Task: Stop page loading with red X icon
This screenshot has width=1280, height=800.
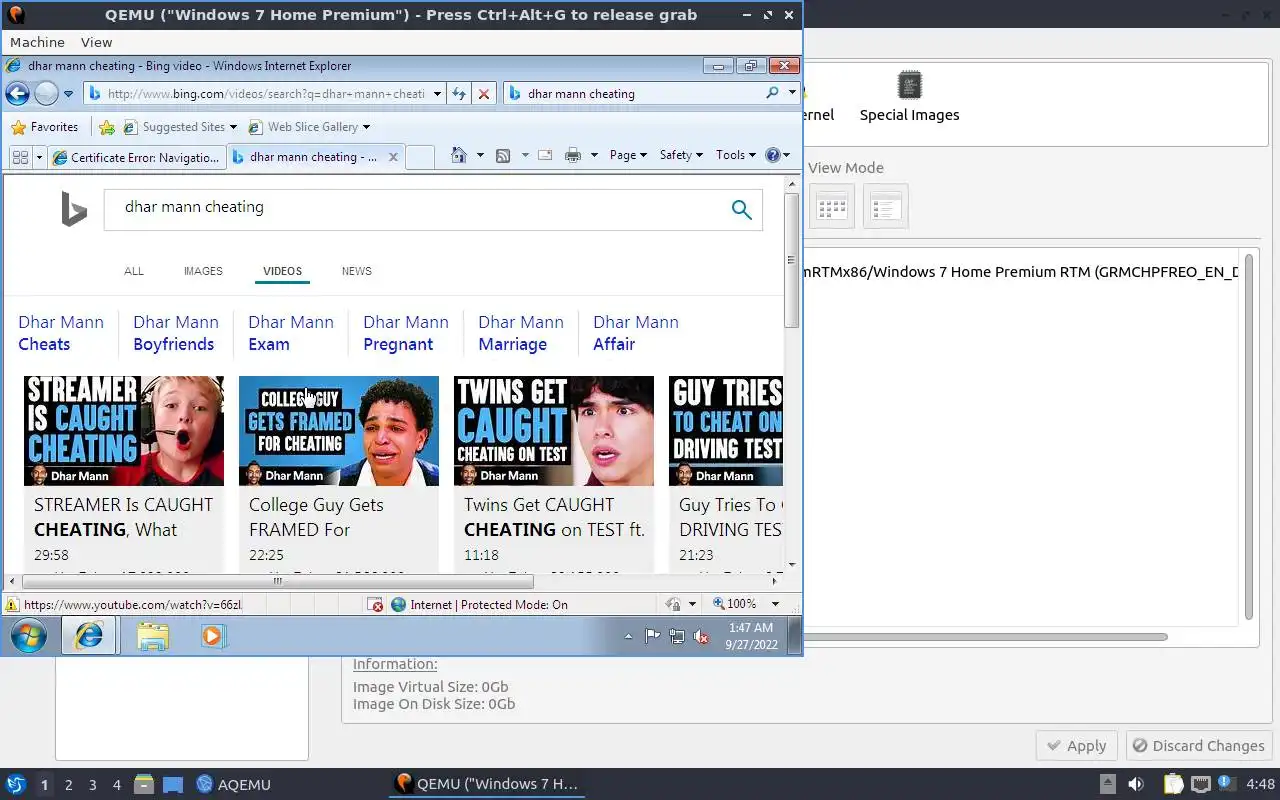Action: 484,94
